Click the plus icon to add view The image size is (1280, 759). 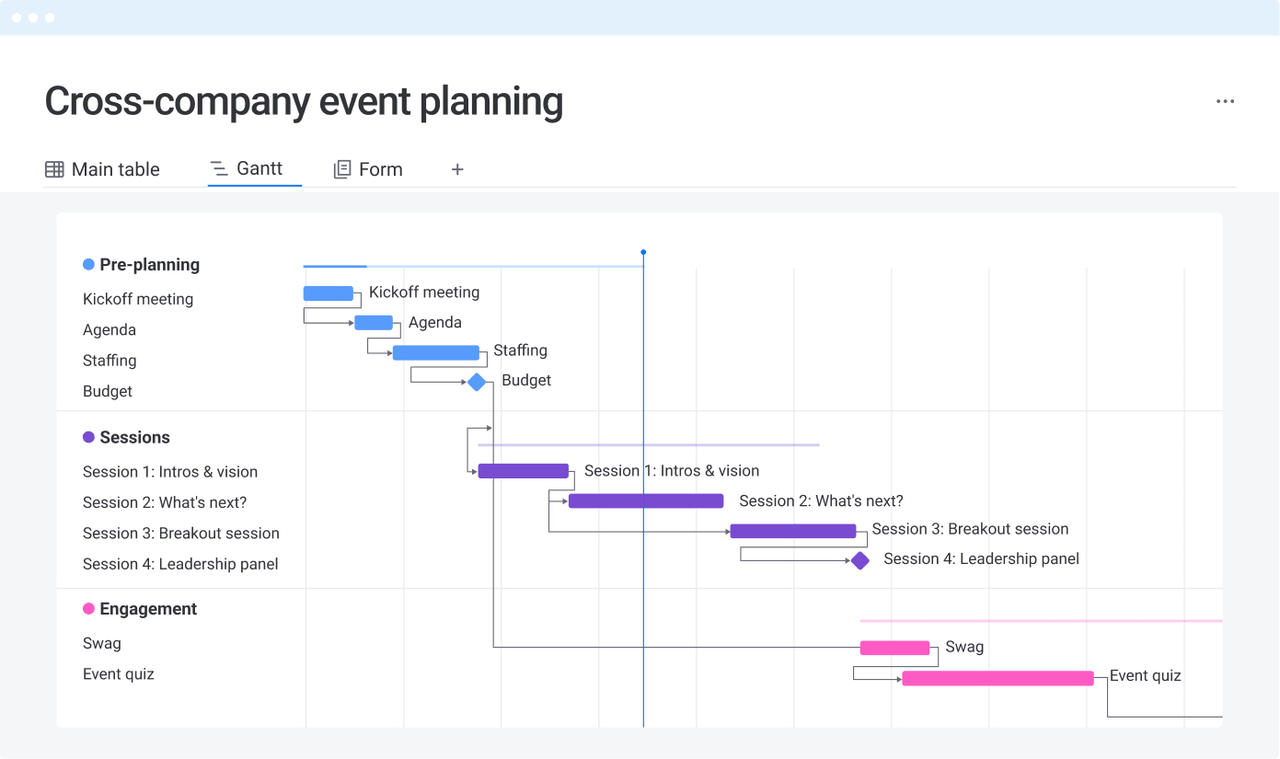(457, 170)
